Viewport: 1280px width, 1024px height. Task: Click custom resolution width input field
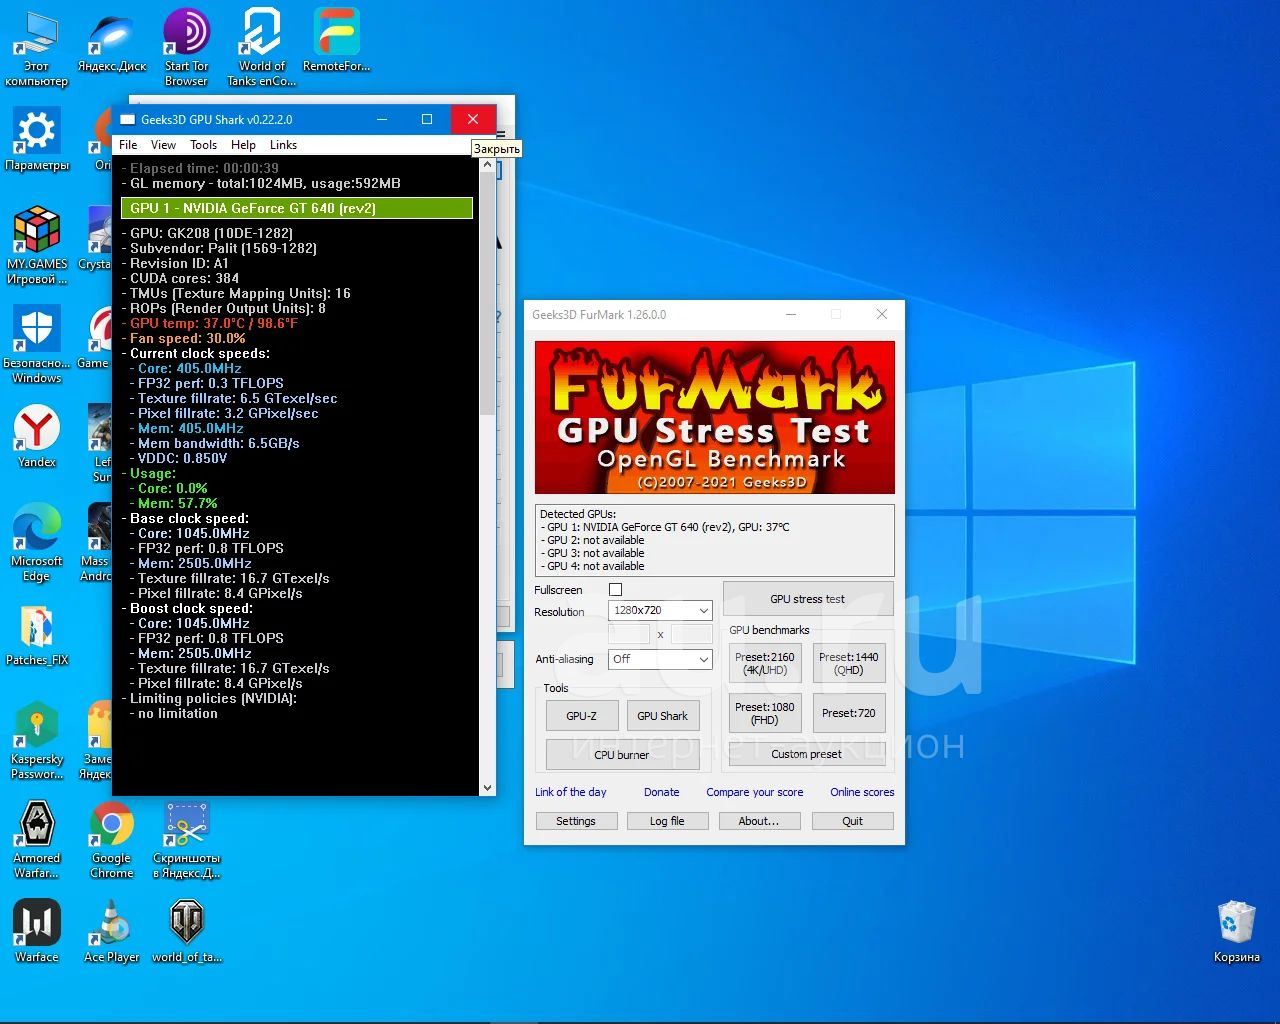pos(629,634)
